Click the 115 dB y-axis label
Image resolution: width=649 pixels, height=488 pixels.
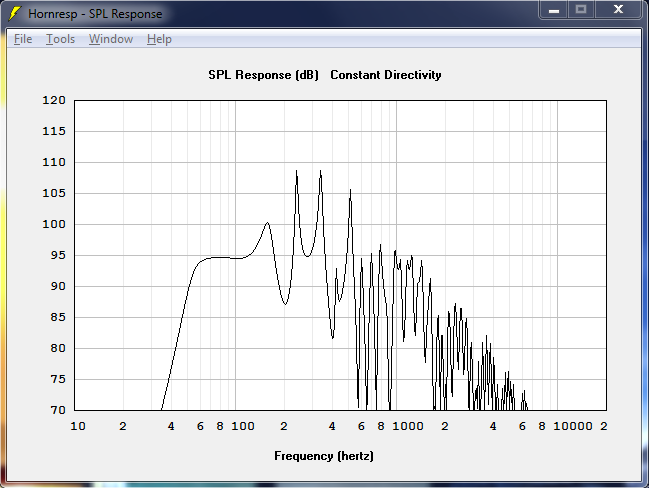coord(54,131)
